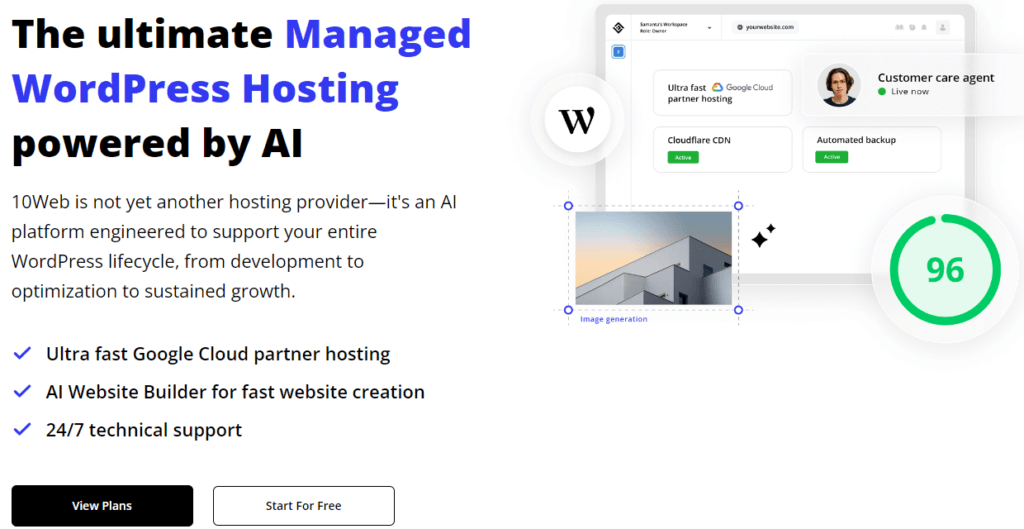The height and width of the screenshot is (529, 1024).
Task: Click the green Live now status dot
Action: pyautogui.click(x=882, y=91)
